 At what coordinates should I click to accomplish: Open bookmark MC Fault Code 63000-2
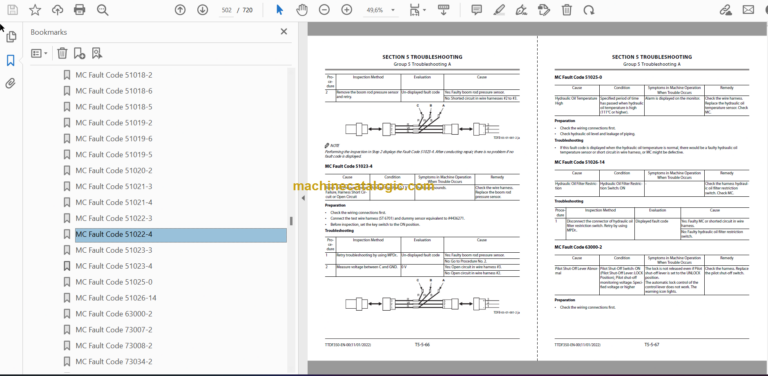(x=114, y=314)
